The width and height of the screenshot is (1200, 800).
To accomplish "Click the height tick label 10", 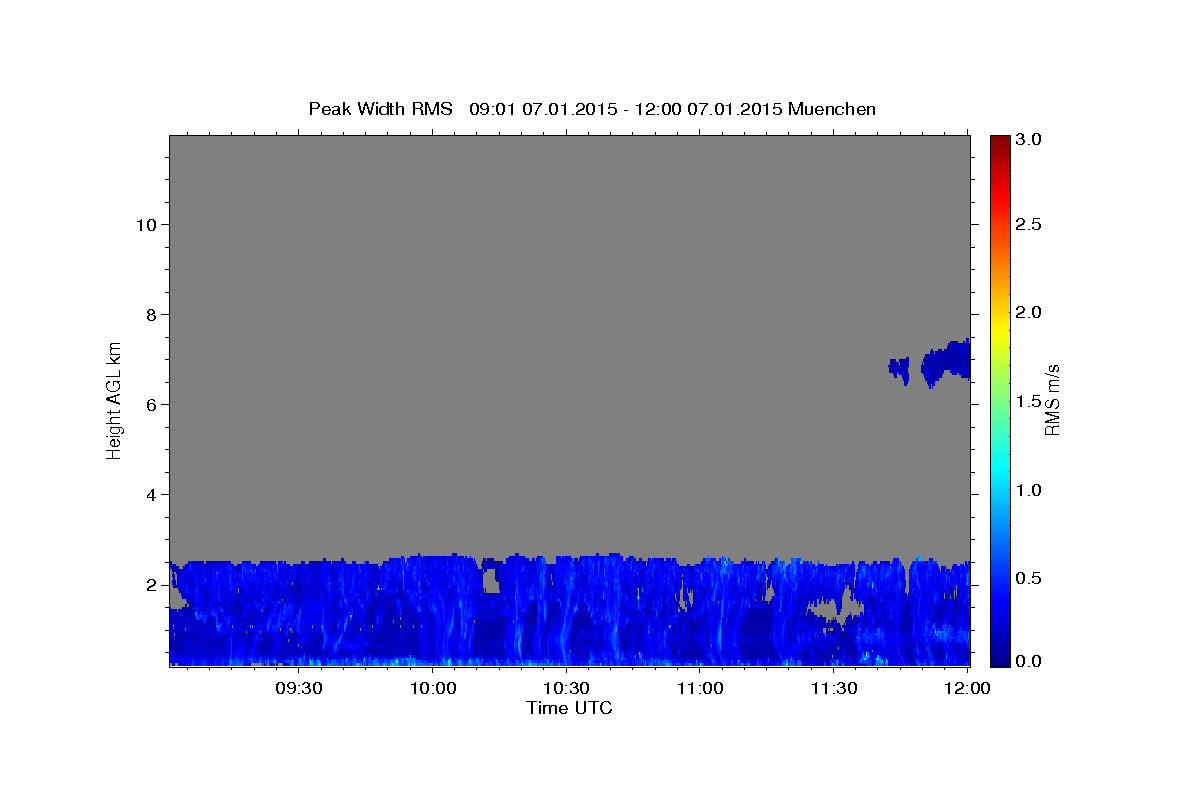I will click(146, 225).
